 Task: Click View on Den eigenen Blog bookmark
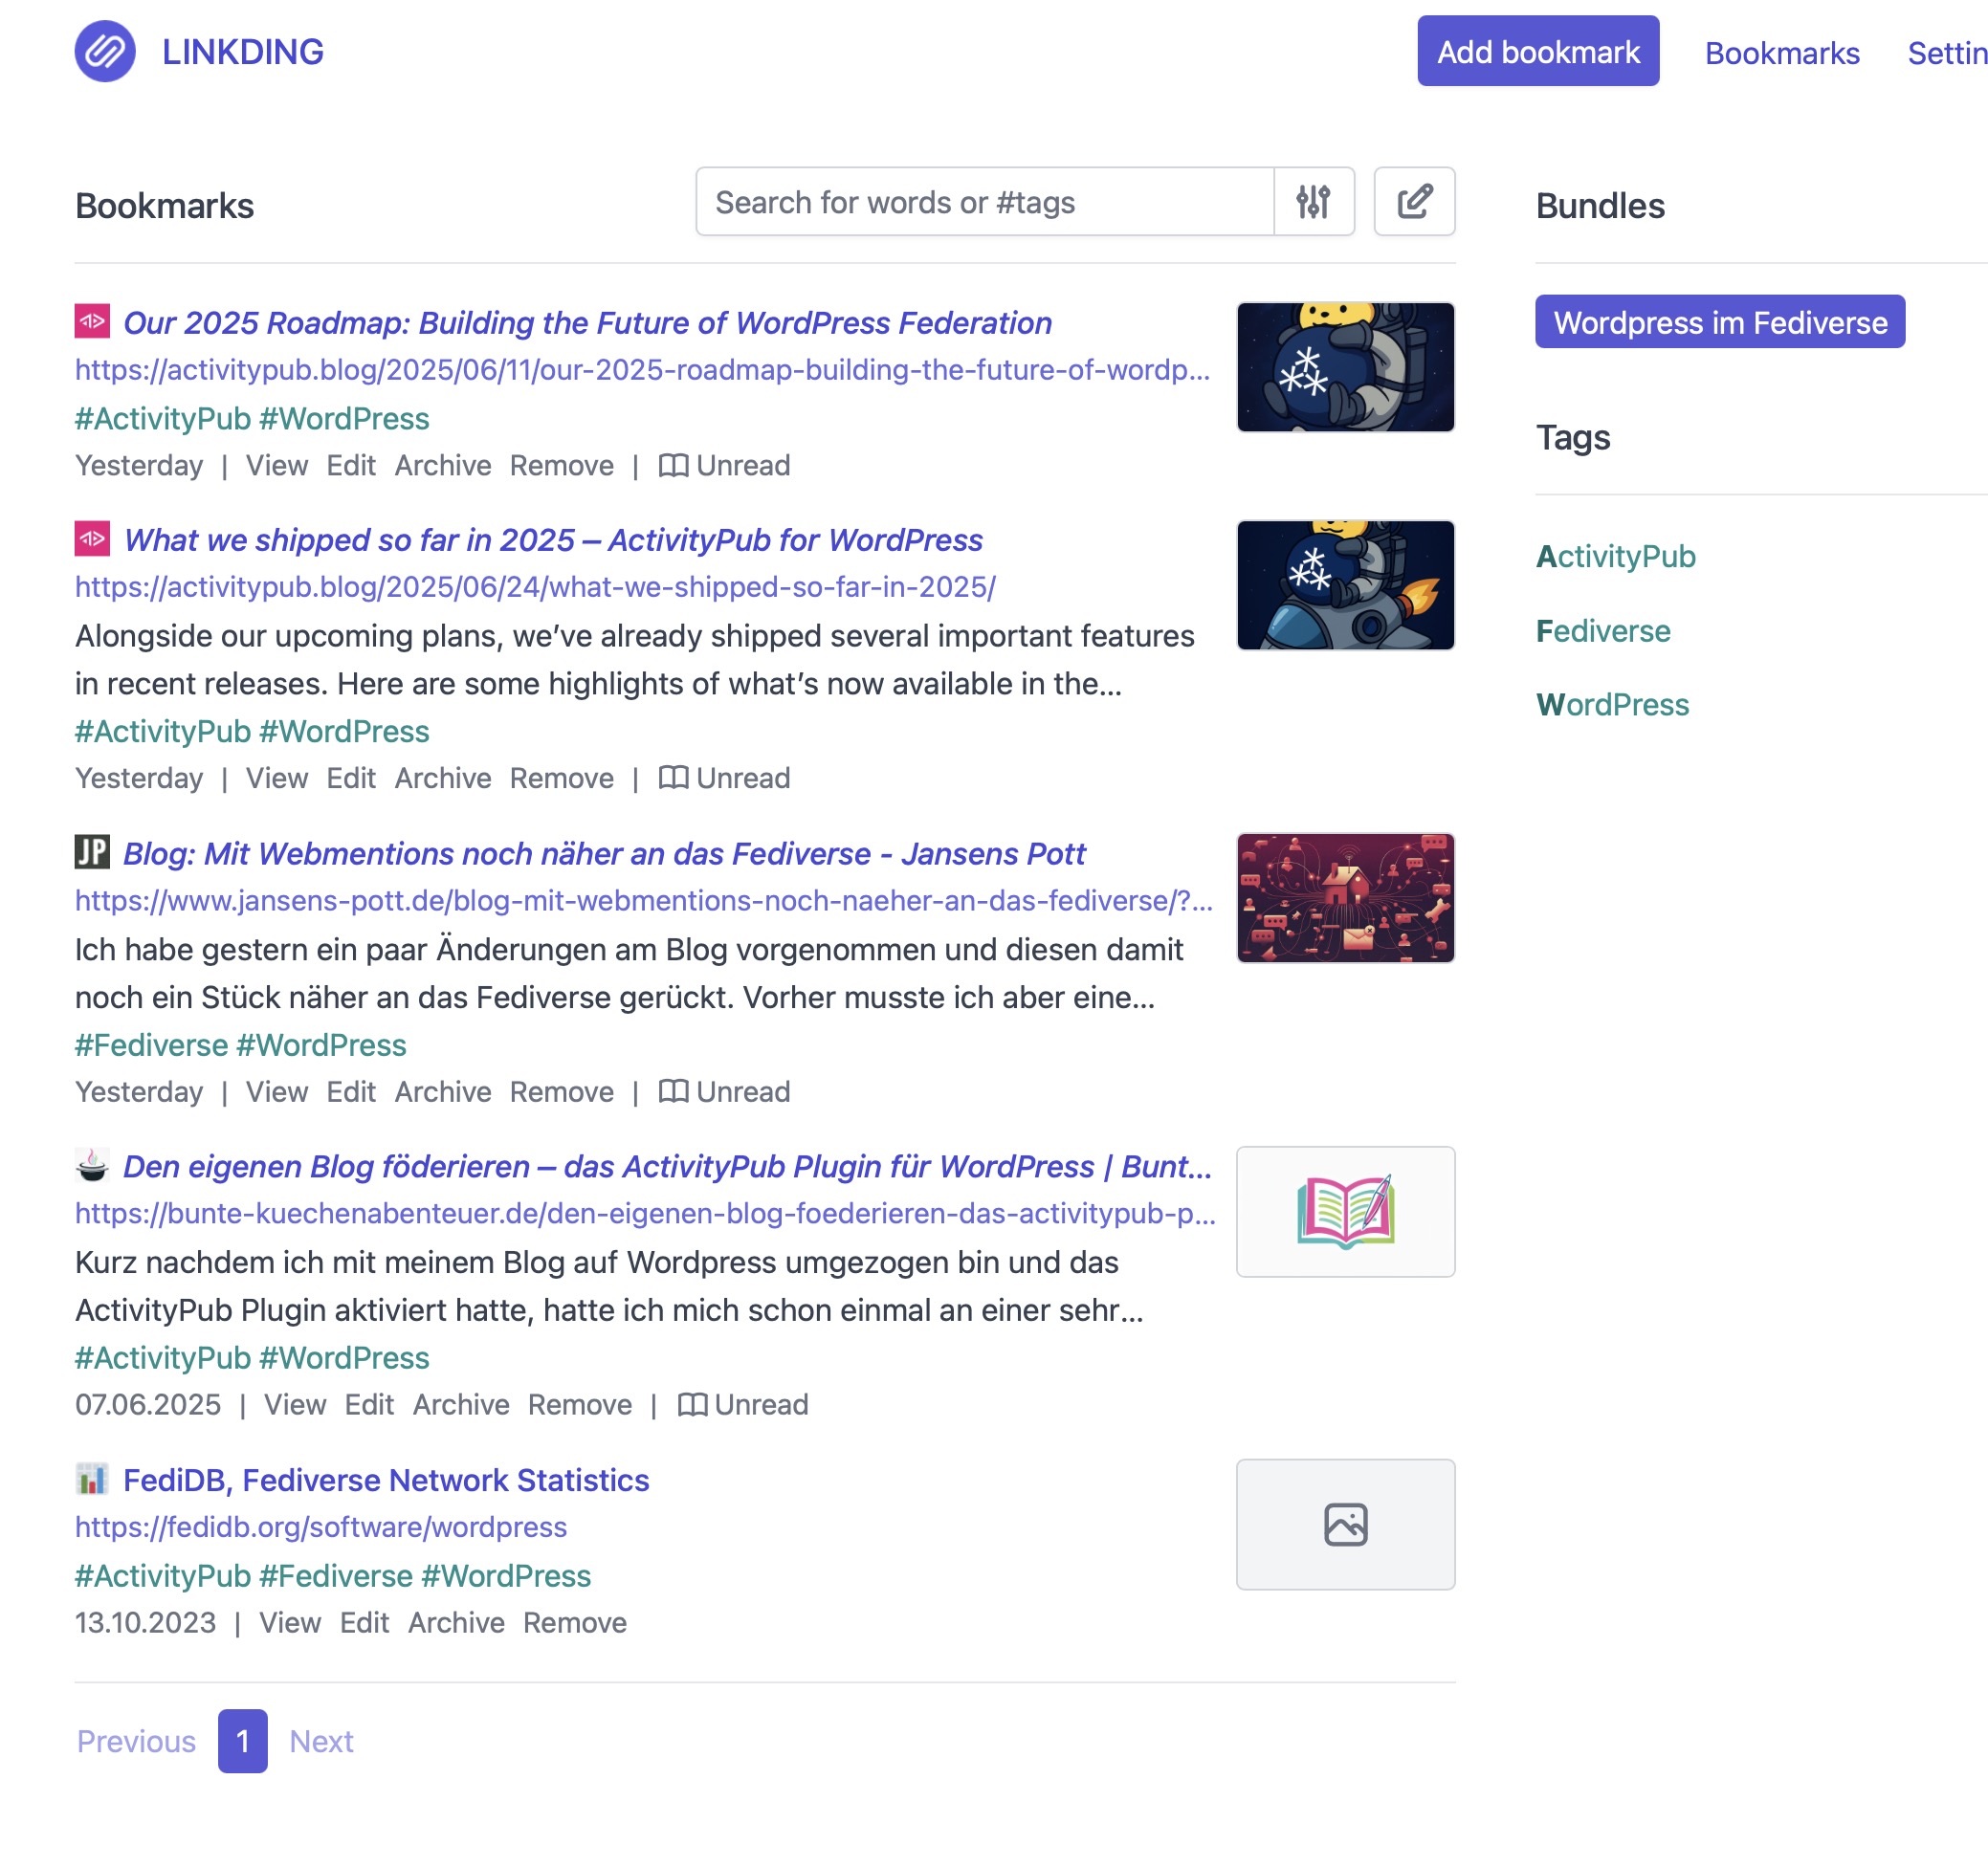295,1405
